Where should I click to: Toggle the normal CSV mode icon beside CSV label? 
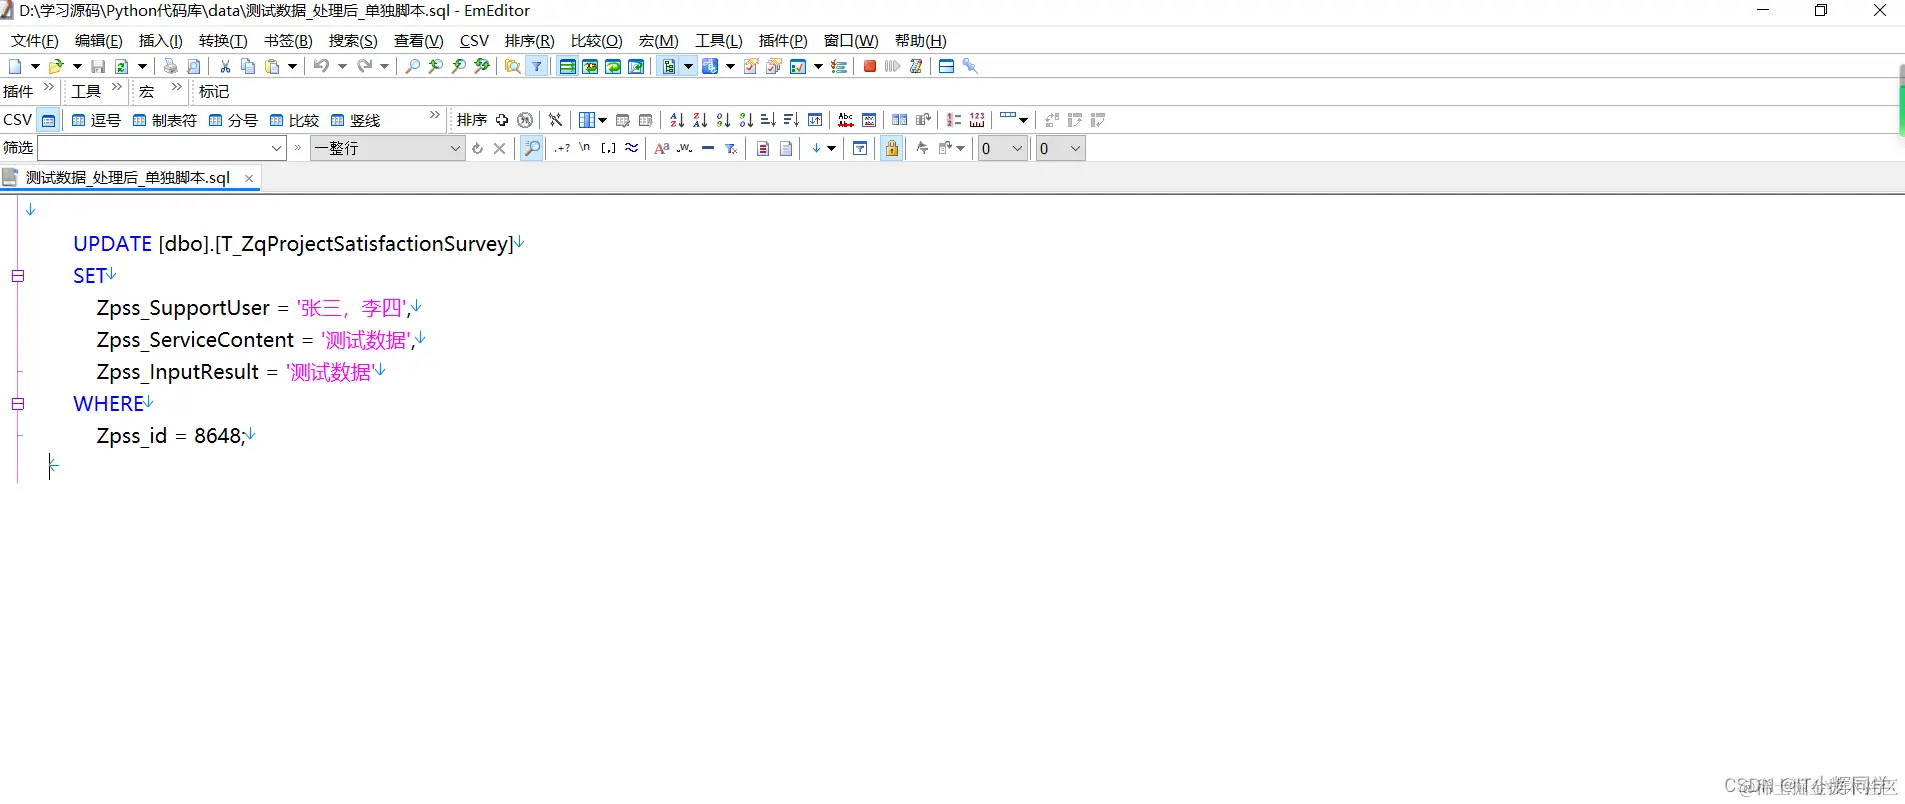coord(48,120)
